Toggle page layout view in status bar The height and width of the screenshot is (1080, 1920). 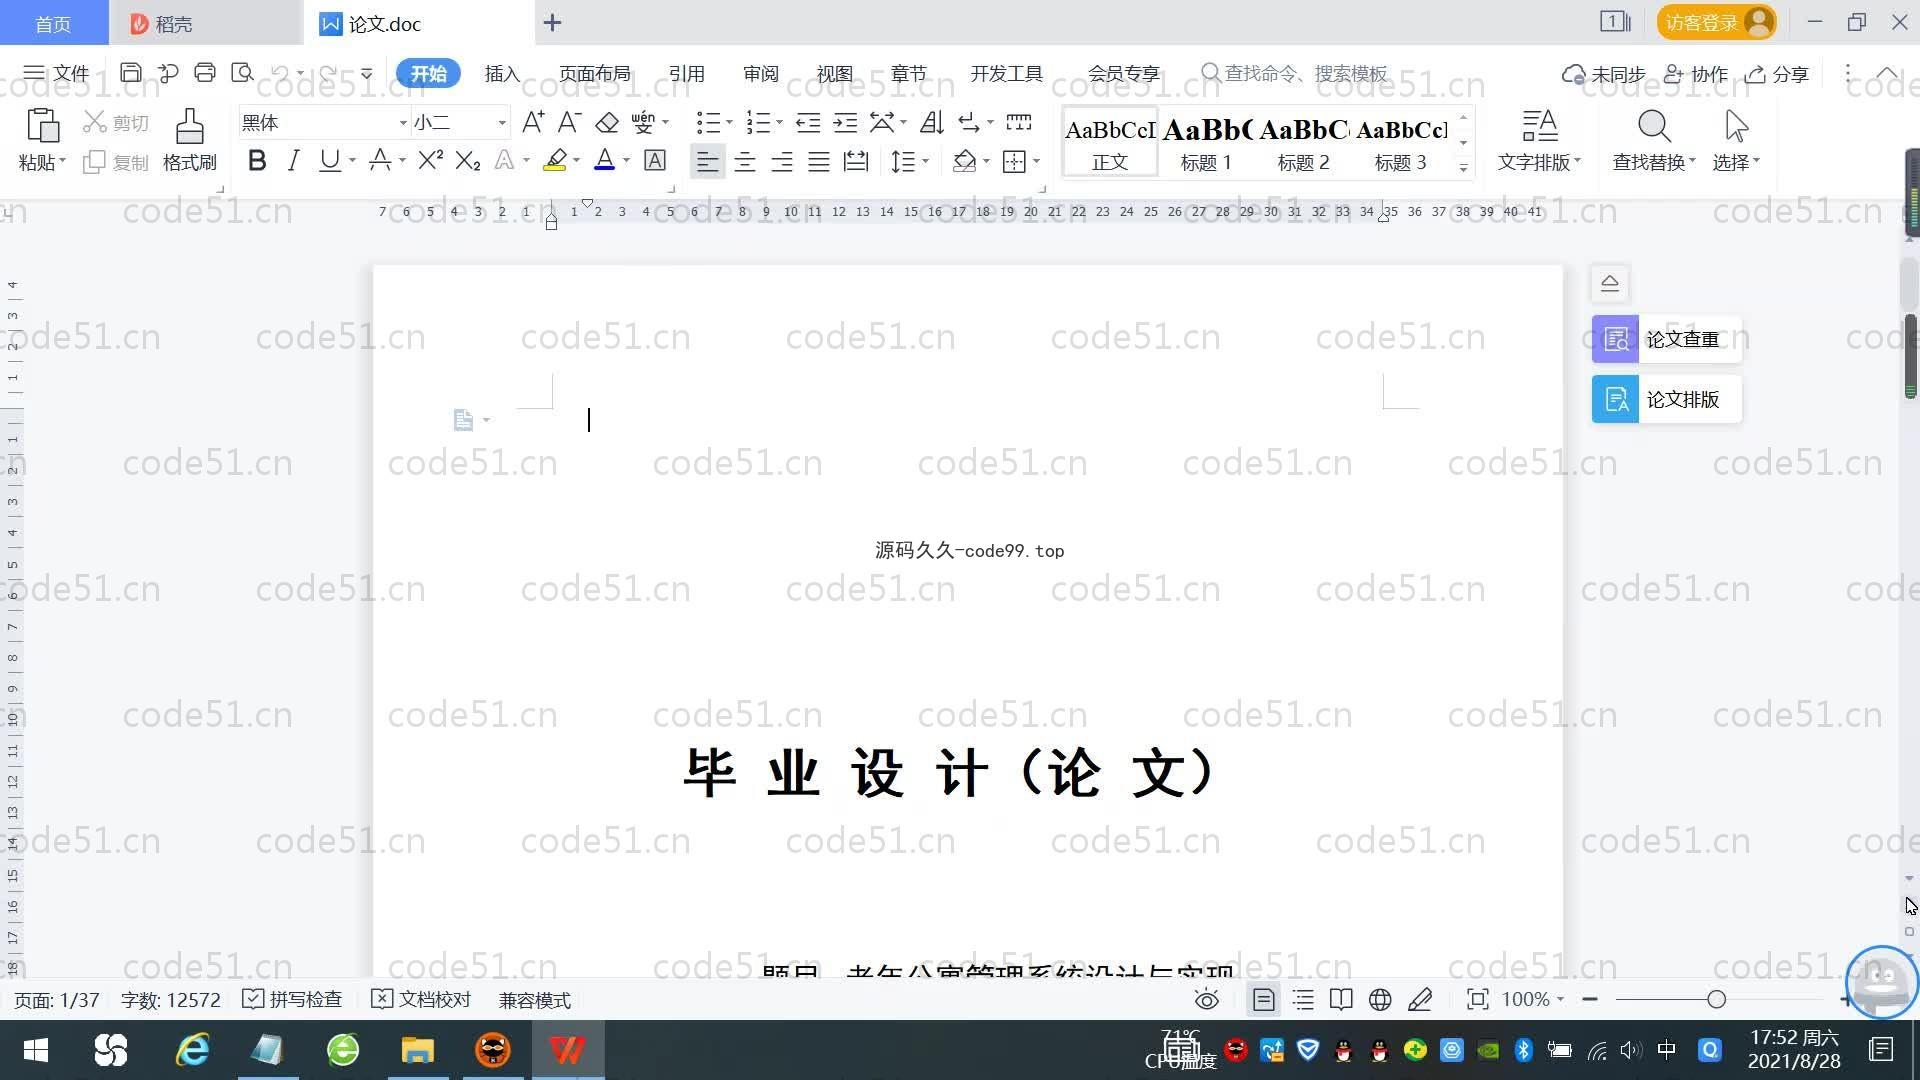[x=1264, y=1000]
